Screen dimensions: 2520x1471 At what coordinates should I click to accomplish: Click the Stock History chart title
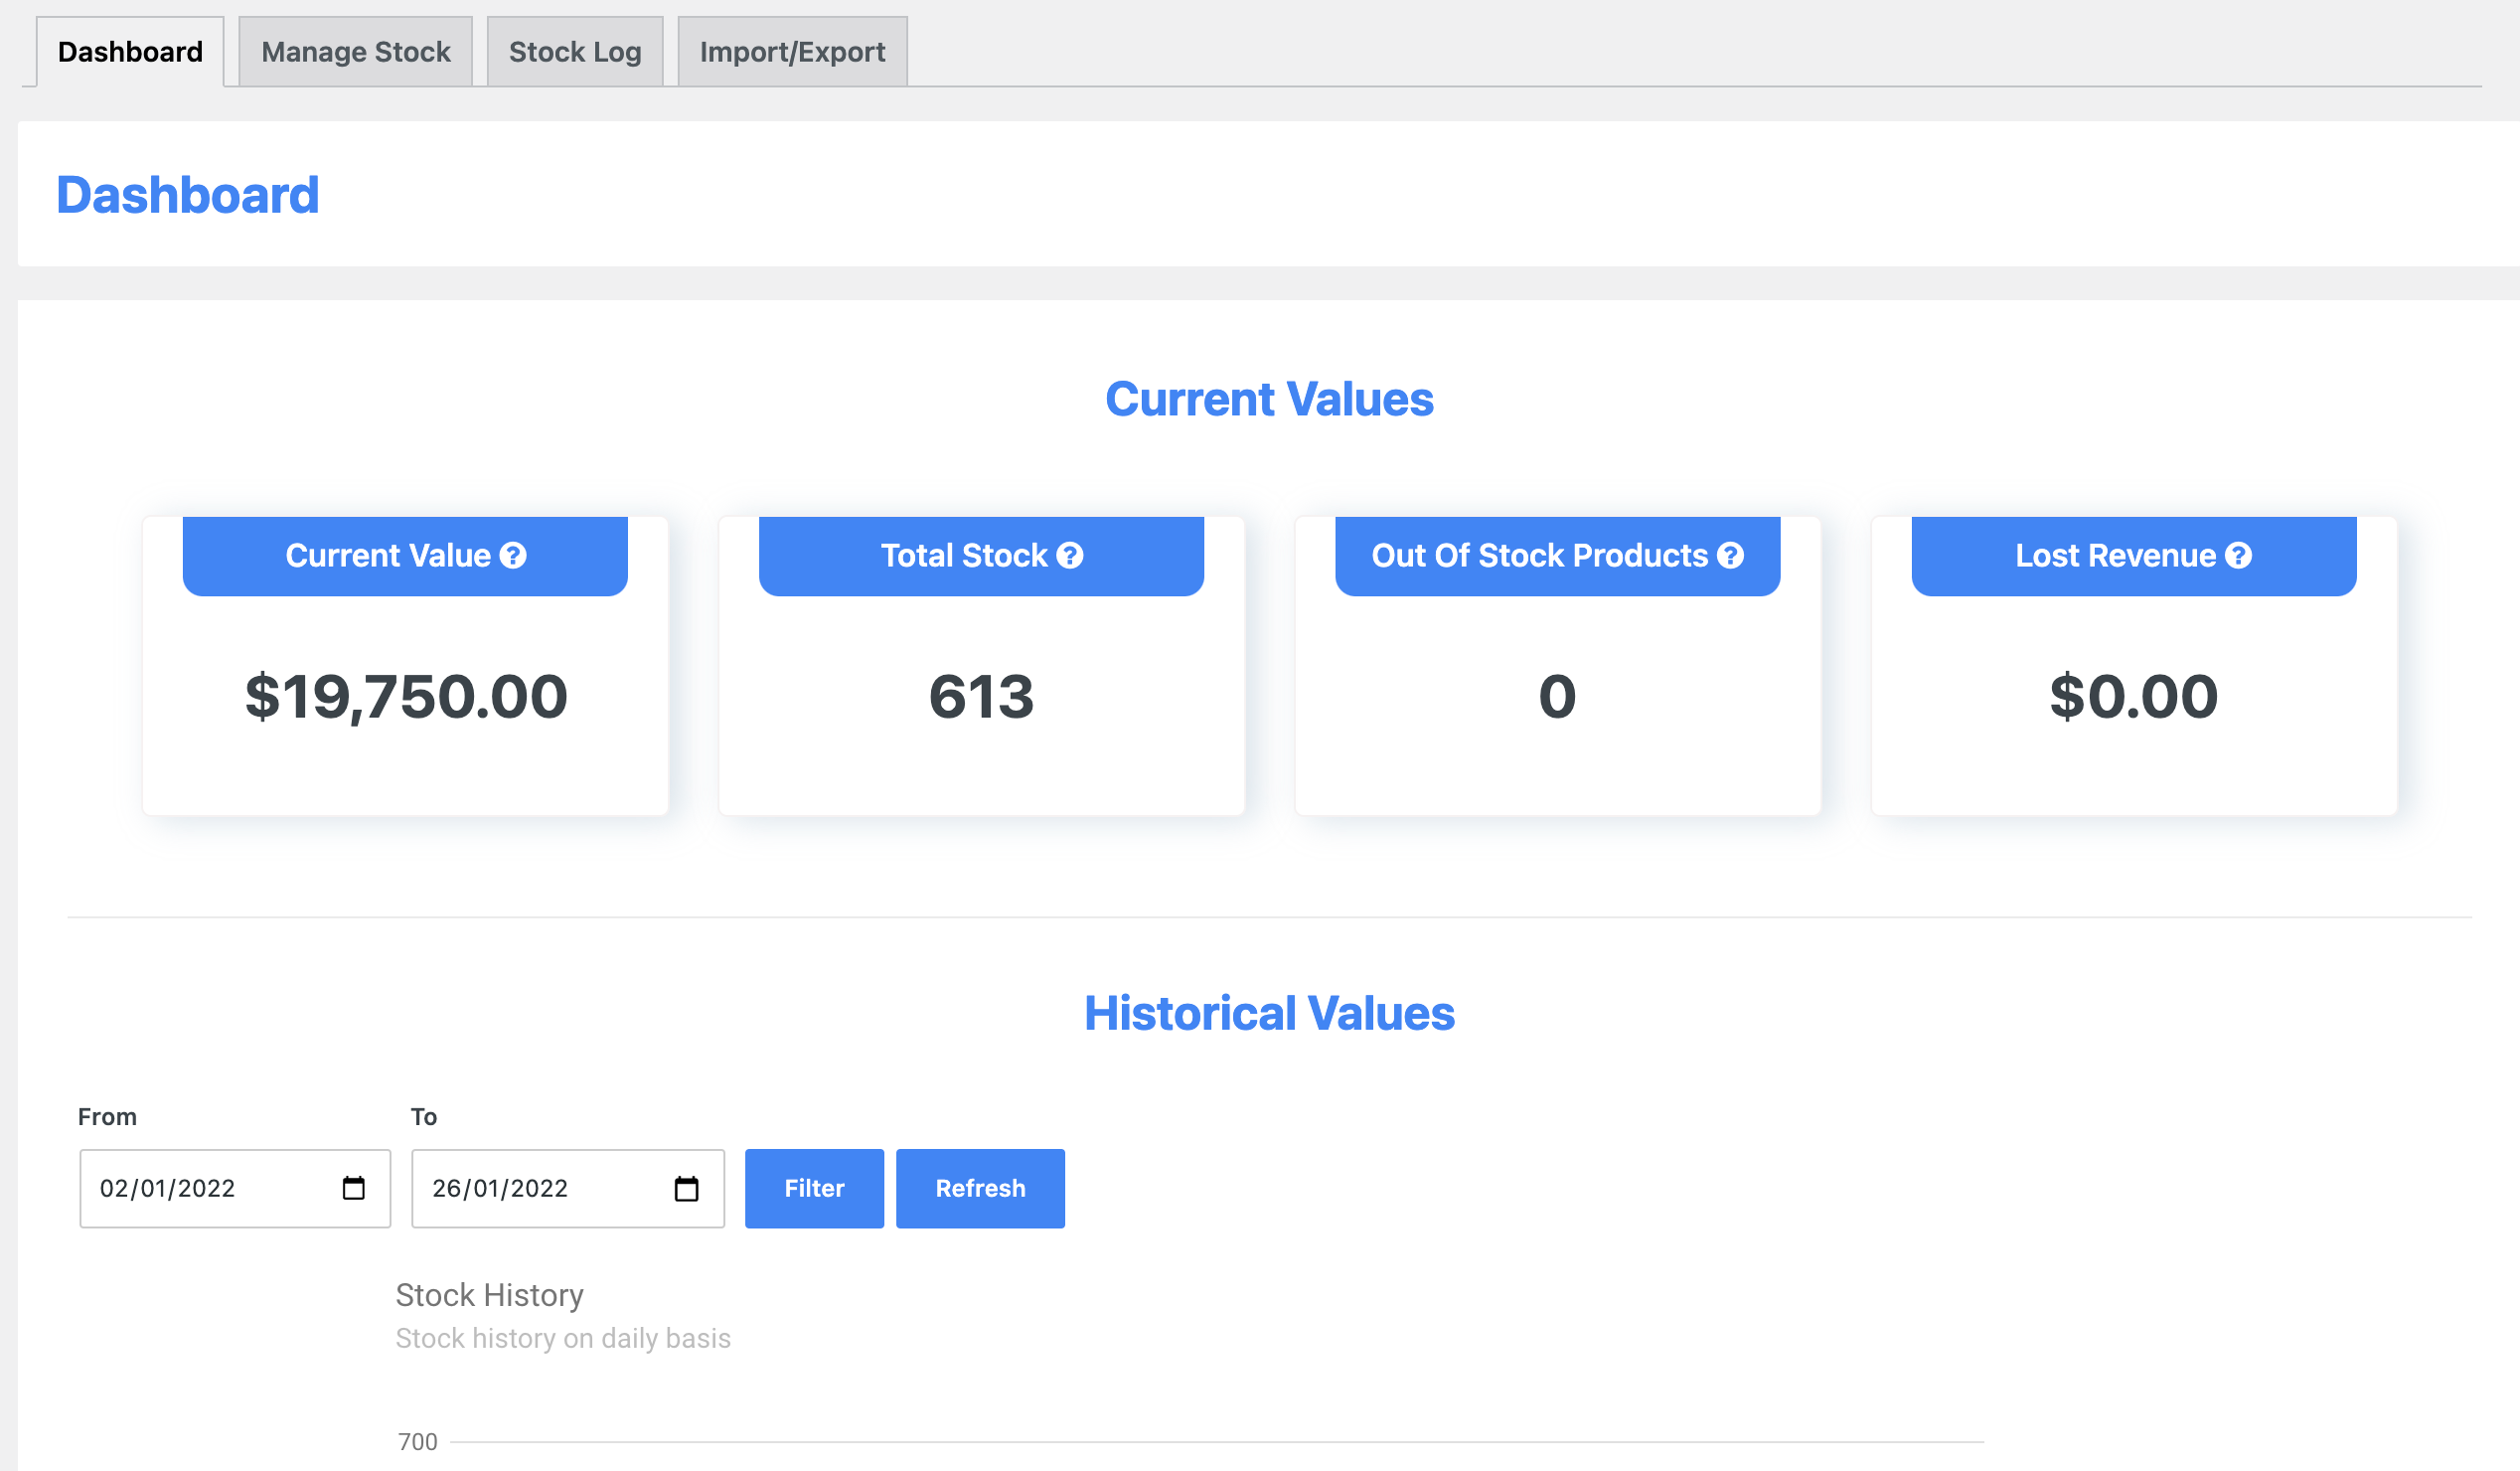point(490,1294)
